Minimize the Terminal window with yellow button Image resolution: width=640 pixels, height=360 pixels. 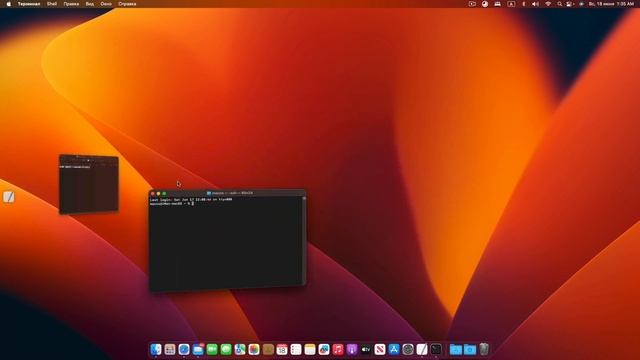pos(159,193)
